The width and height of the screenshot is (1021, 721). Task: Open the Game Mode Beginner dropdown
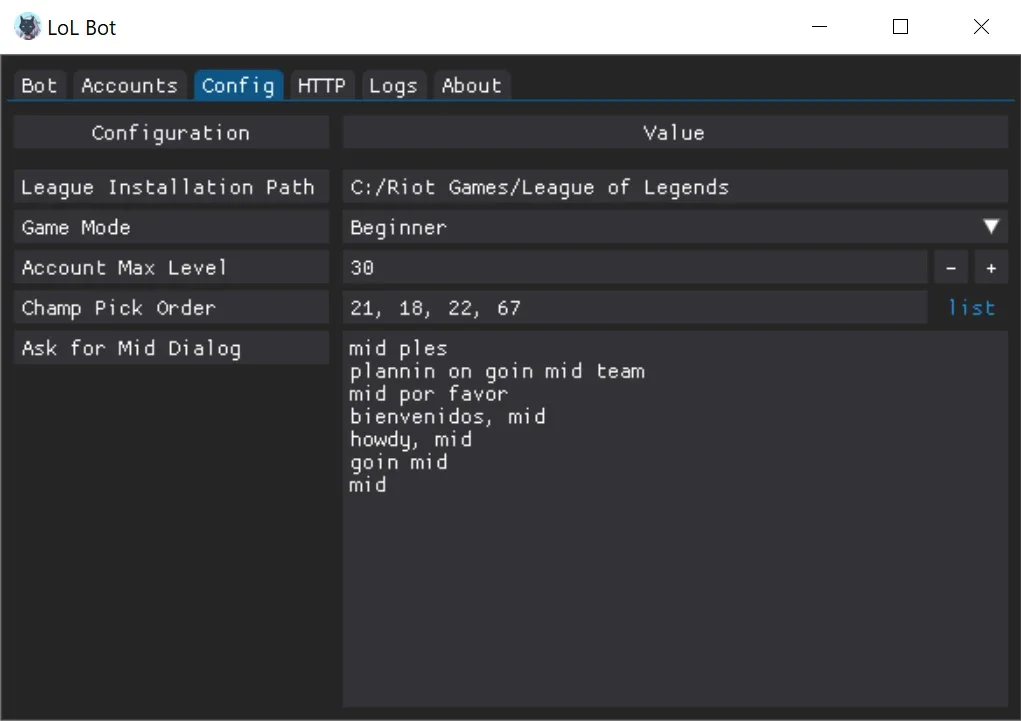pos(675,228)
